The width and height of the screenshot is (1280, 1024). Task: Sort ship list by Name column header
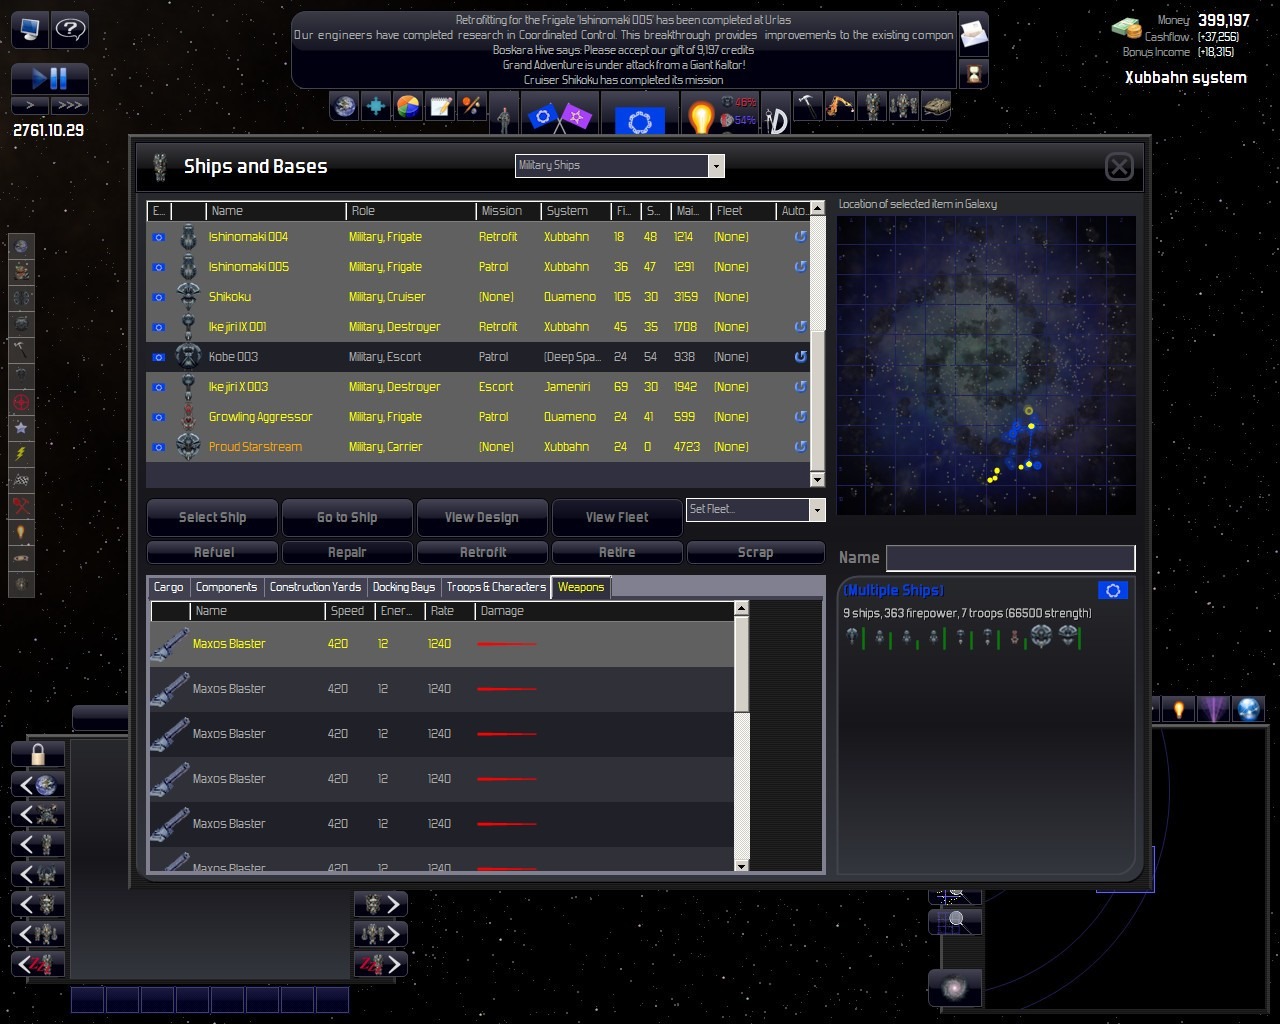275,211
